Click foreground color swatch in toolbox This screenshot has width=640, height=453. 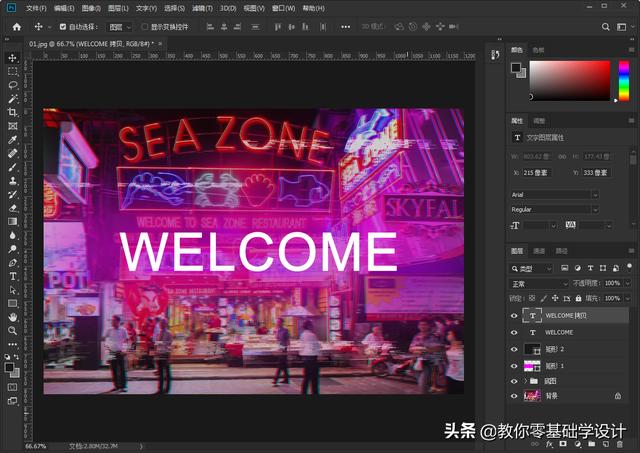[x=10, y=368]
